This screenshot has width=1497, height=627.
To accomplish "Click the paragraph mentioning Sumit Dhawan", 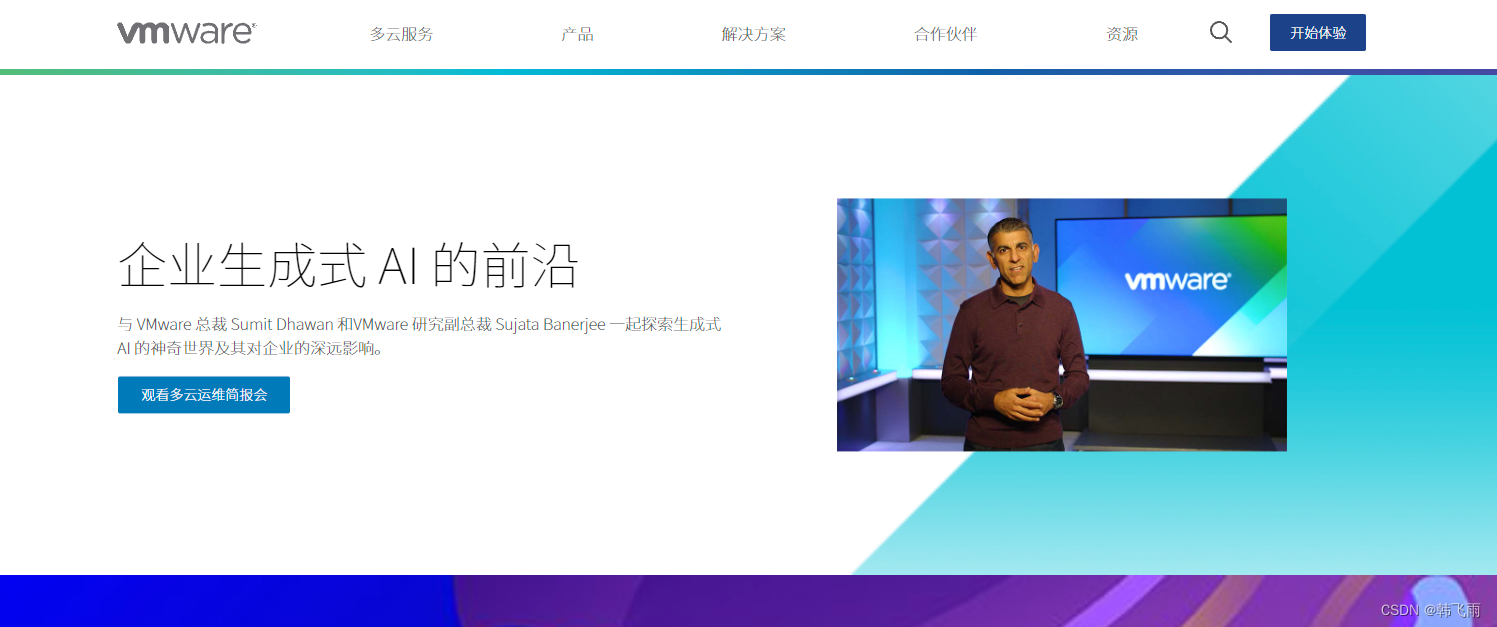I will pyautogui.click(x=420, y=337).
